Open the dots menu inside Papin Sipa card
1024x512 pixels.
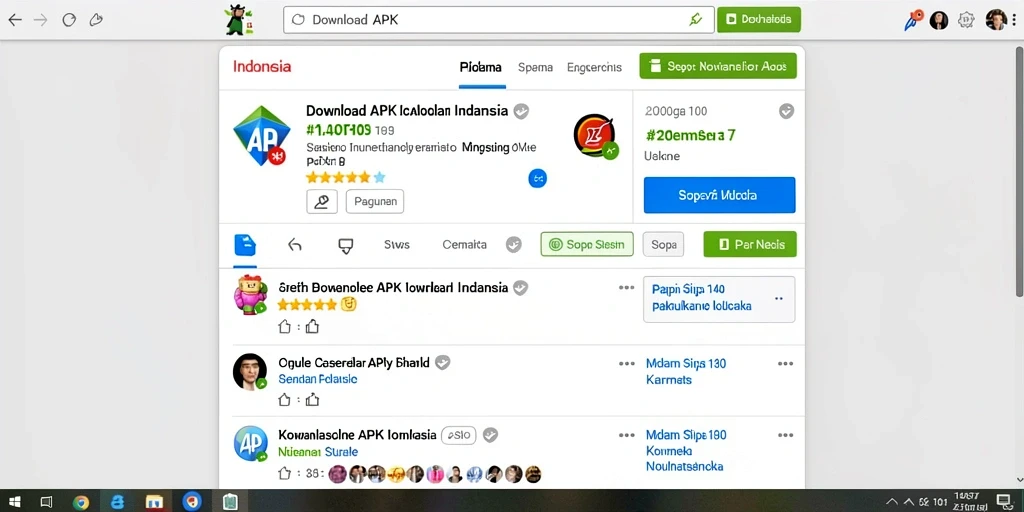(x=778, y=298)
